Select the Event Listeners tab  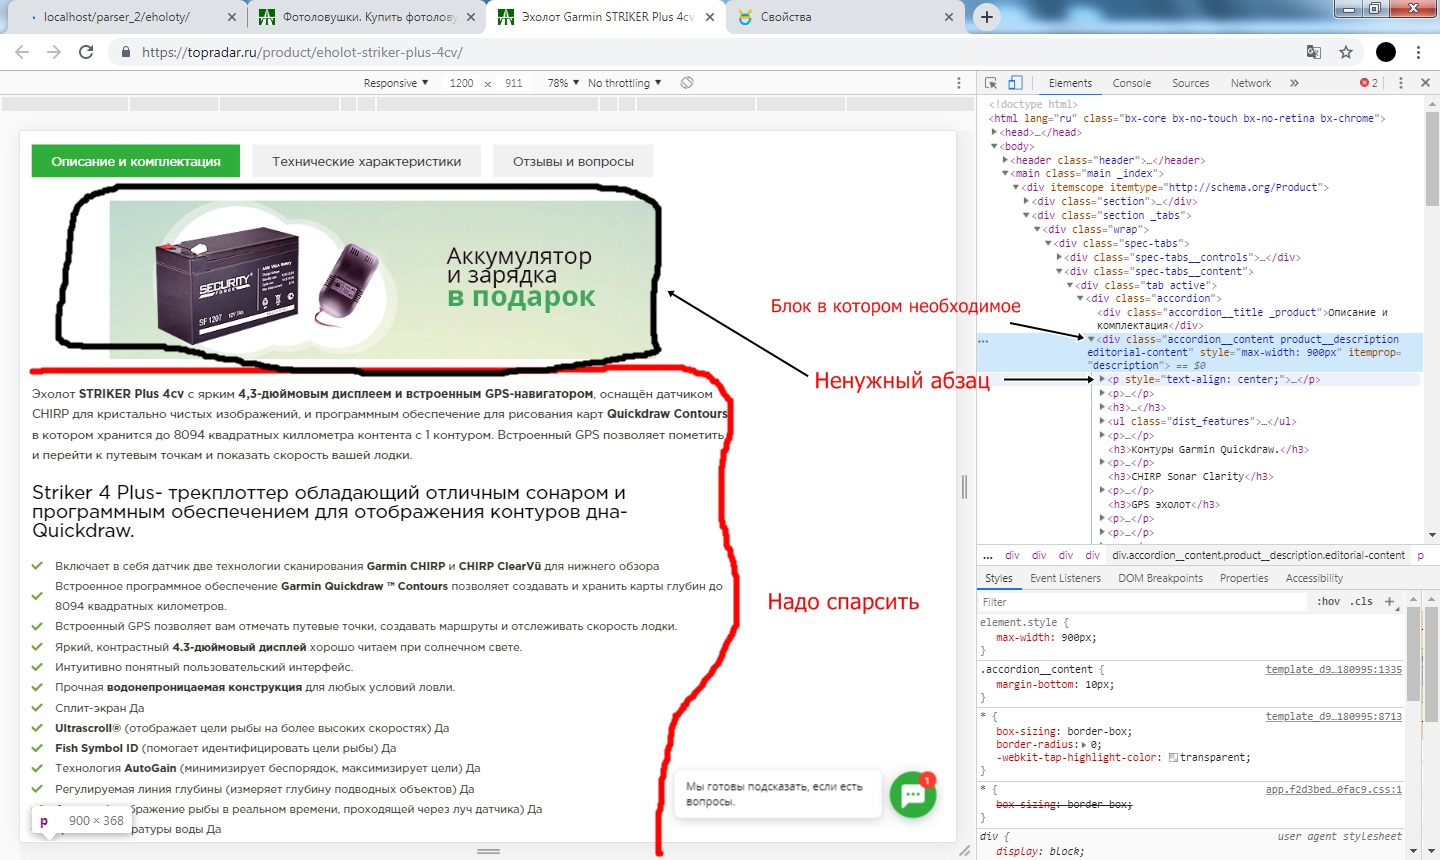click(1065, 578)
